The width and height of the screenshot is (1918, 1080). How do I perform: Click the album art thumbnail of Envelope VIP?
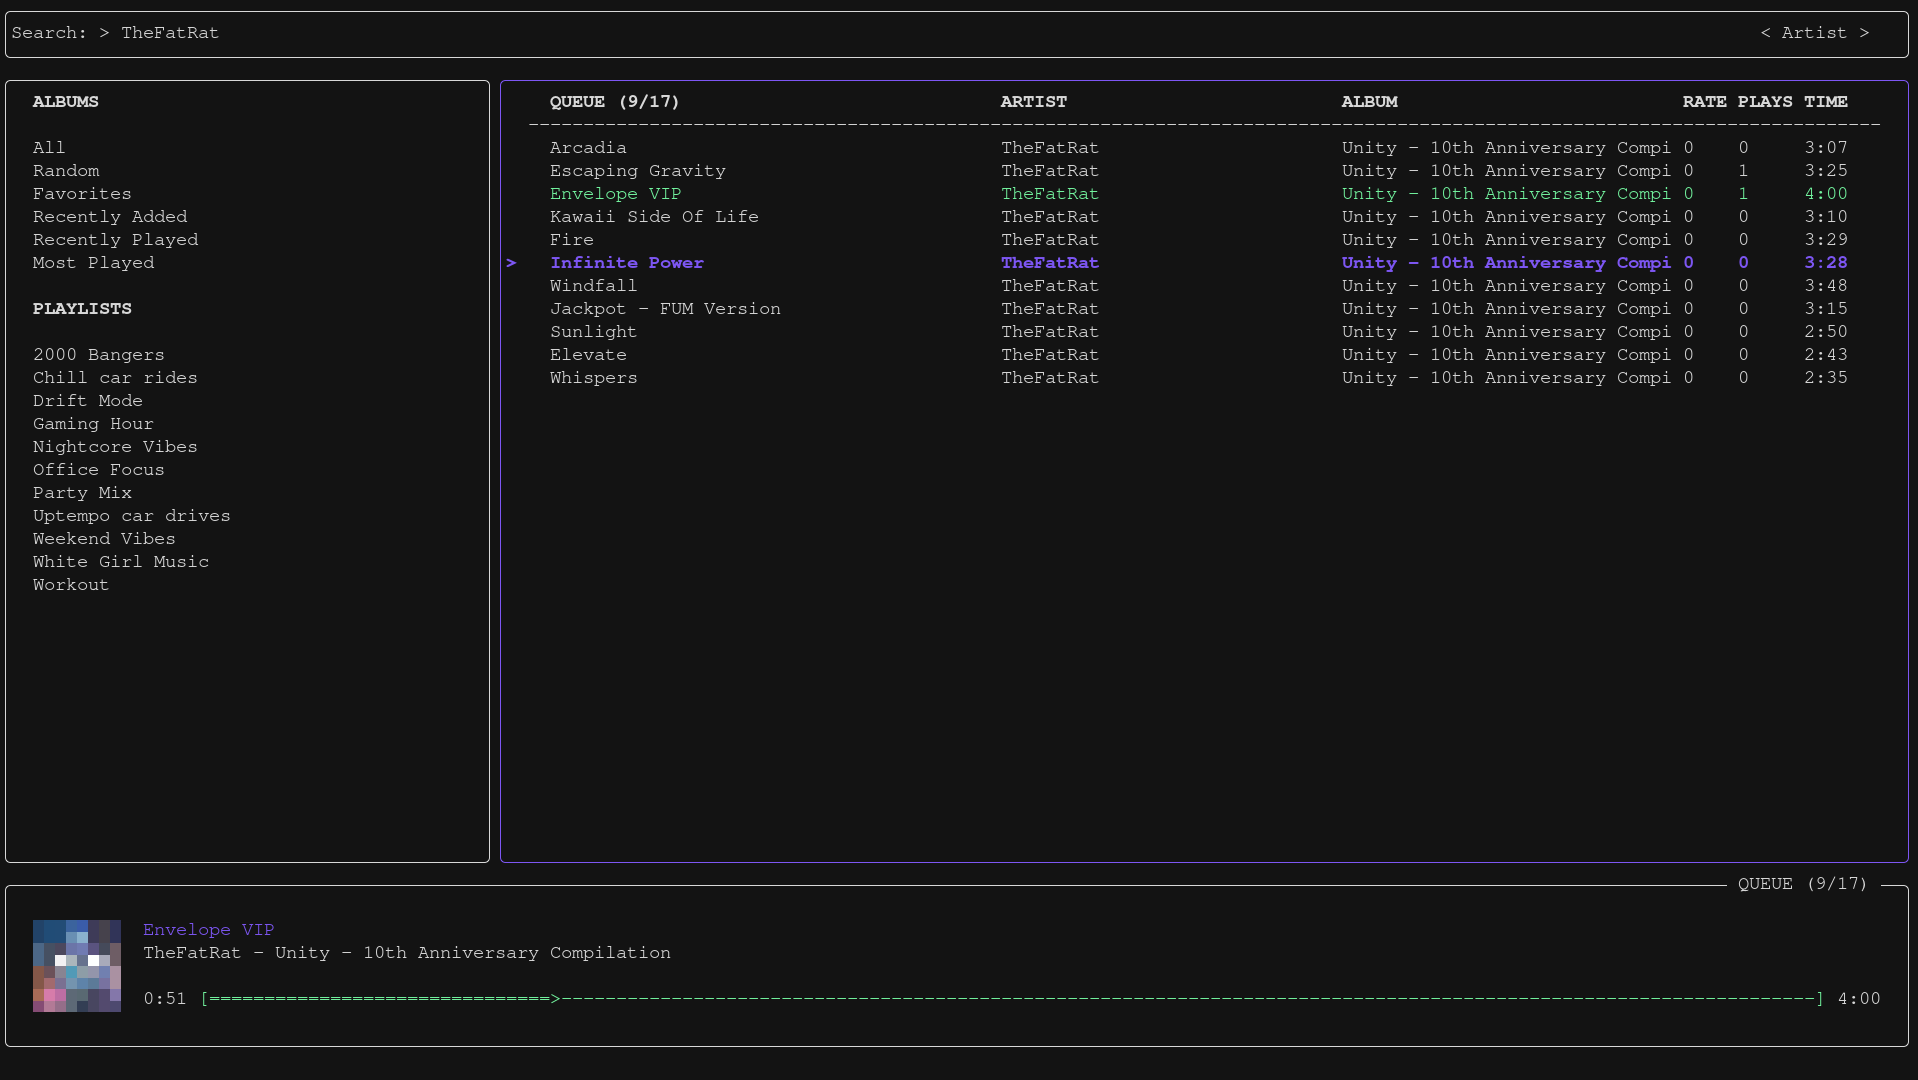tap(77, 966)
